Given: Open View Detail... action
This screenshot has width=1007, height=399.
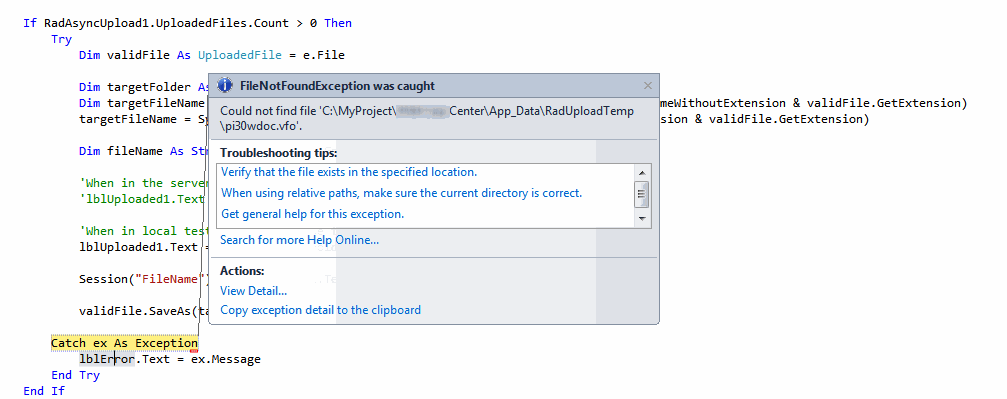Looking at the screenshot, I should tap(254, 291).
